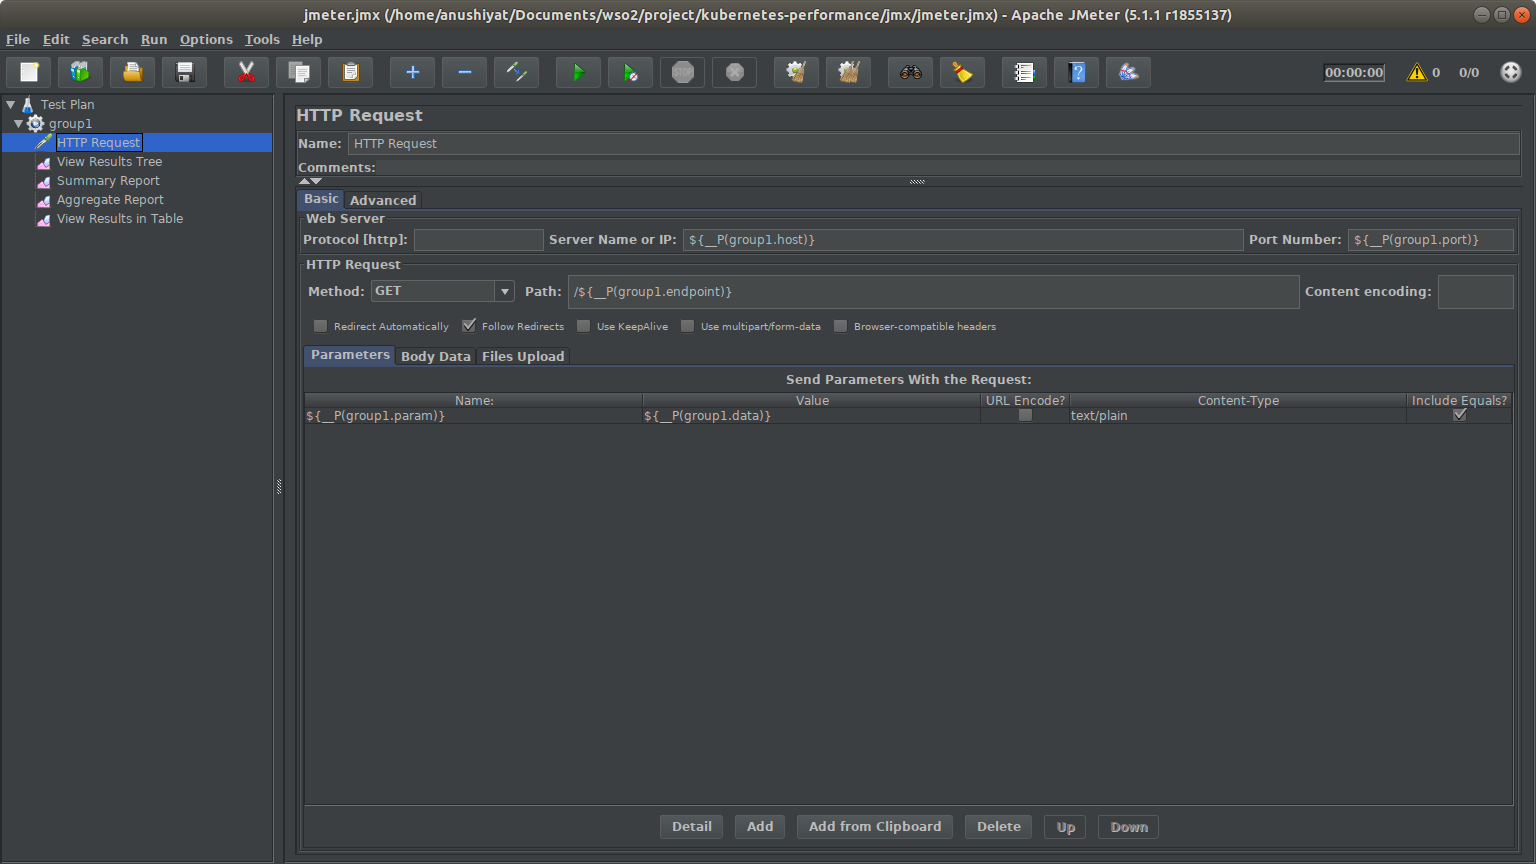Viewport: 1536px width, 864px height.
Task: Click the Save test plan icon
Action: click(185, 72)
